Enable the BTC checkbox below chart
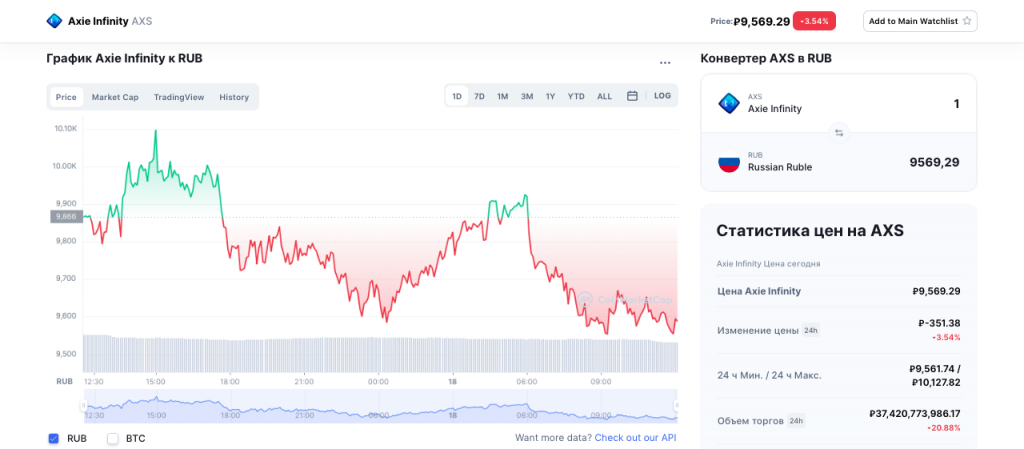1024x449 pixels. (113, 438)
